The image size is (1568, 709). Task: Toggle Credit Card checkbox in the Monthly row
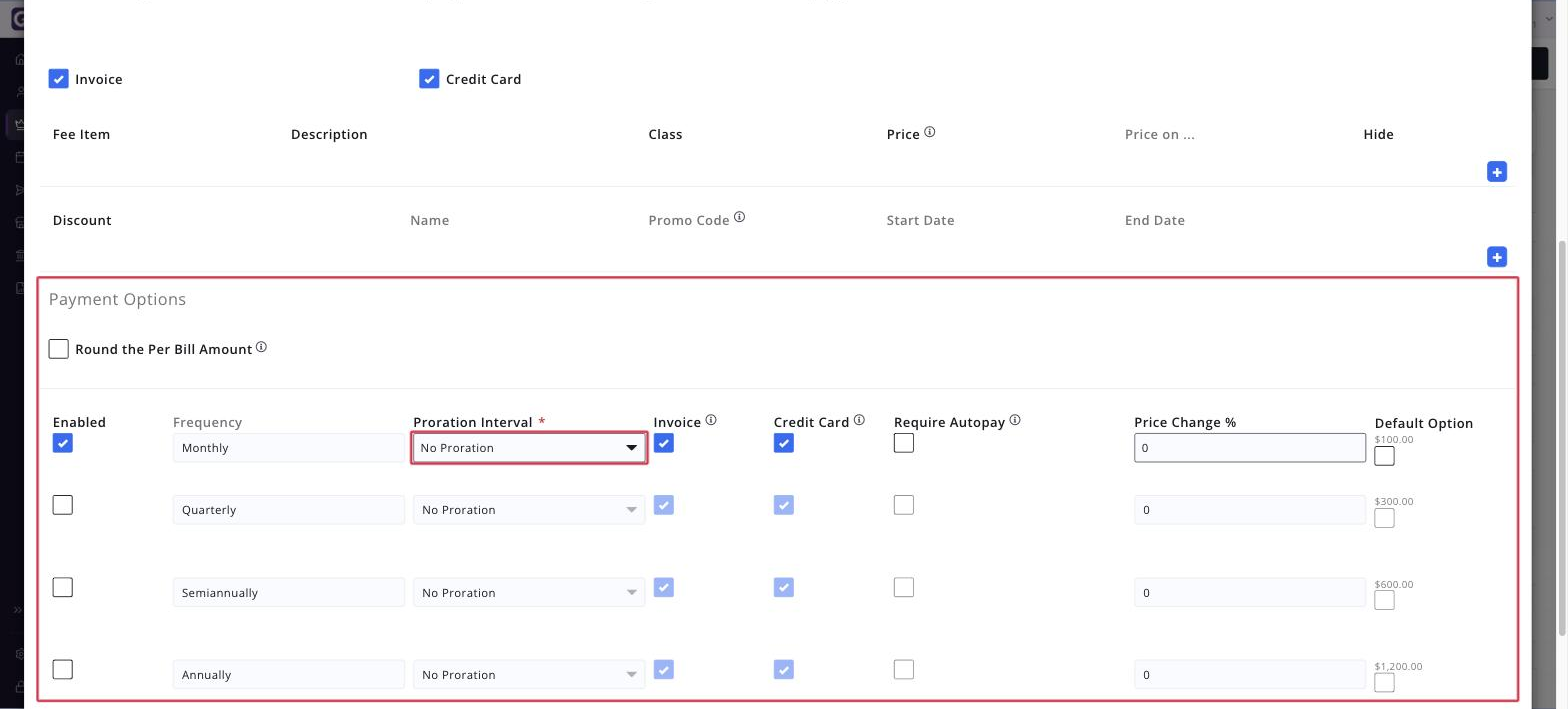(x=784, y=442)
